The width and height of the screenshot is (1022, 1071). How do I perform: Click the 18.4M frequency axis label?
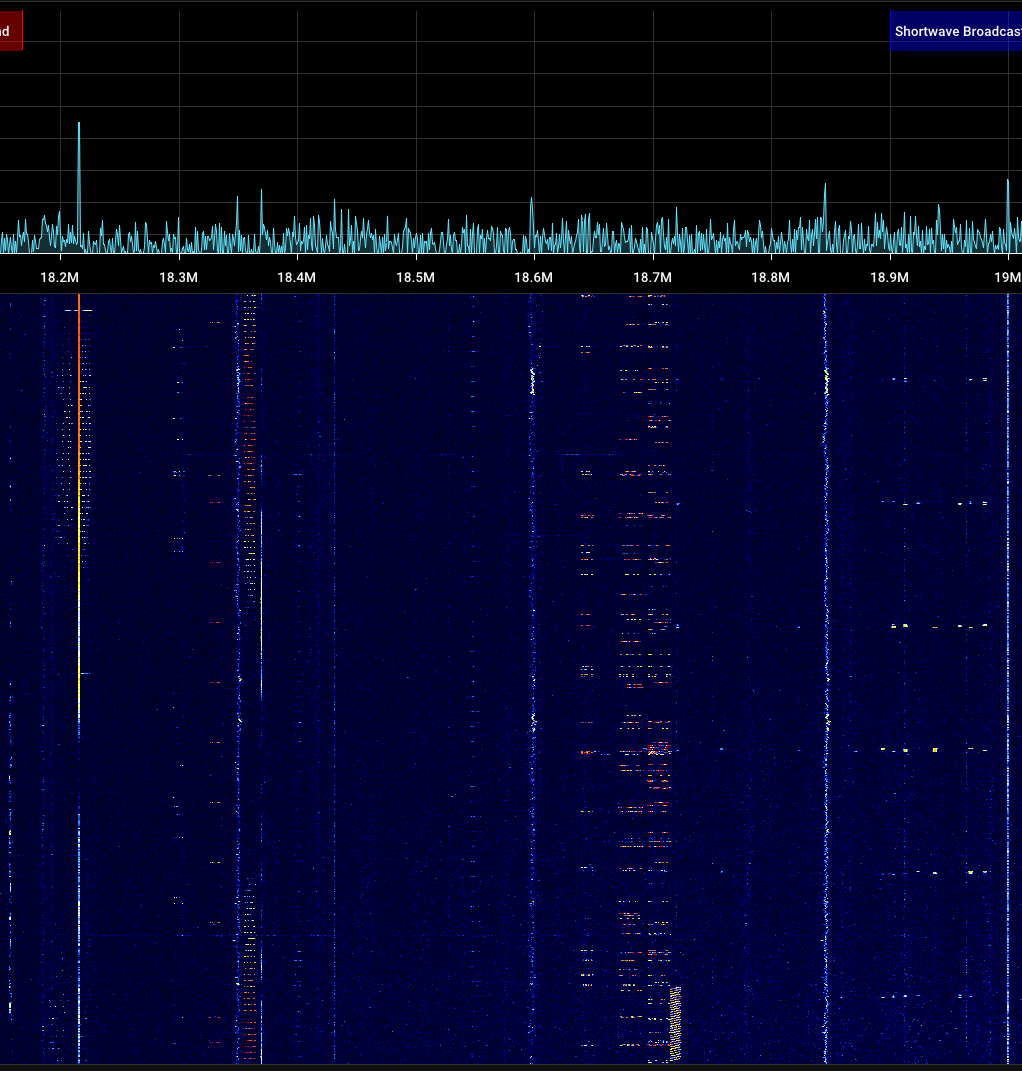tap(296, 277)
